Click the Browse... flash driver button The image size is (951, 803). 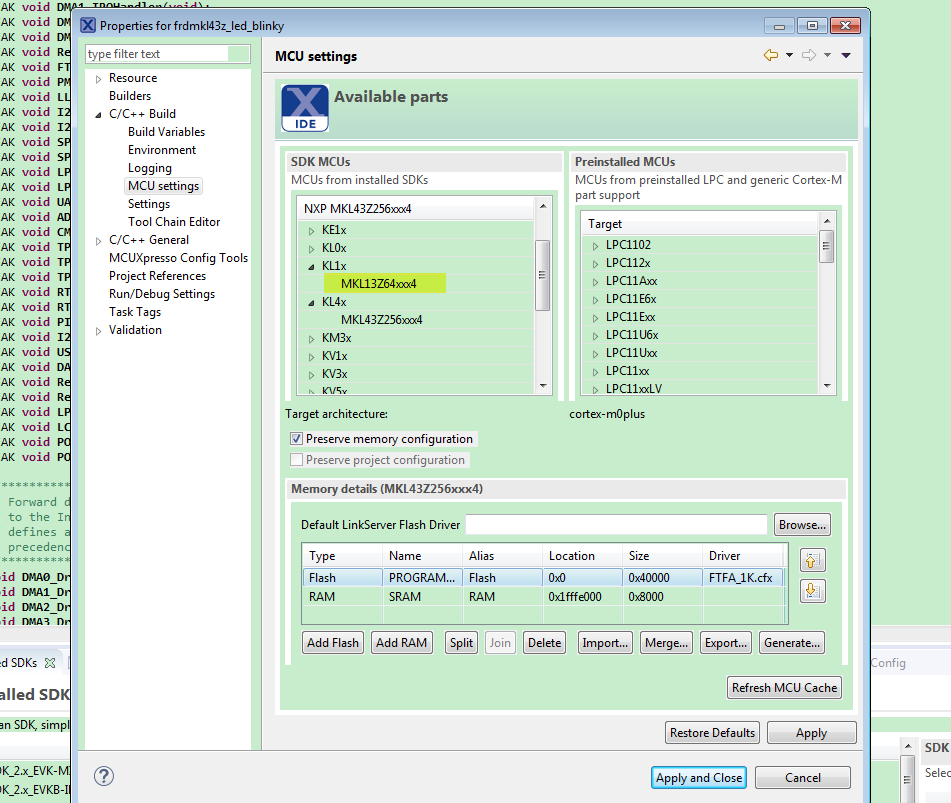point(802,525)
